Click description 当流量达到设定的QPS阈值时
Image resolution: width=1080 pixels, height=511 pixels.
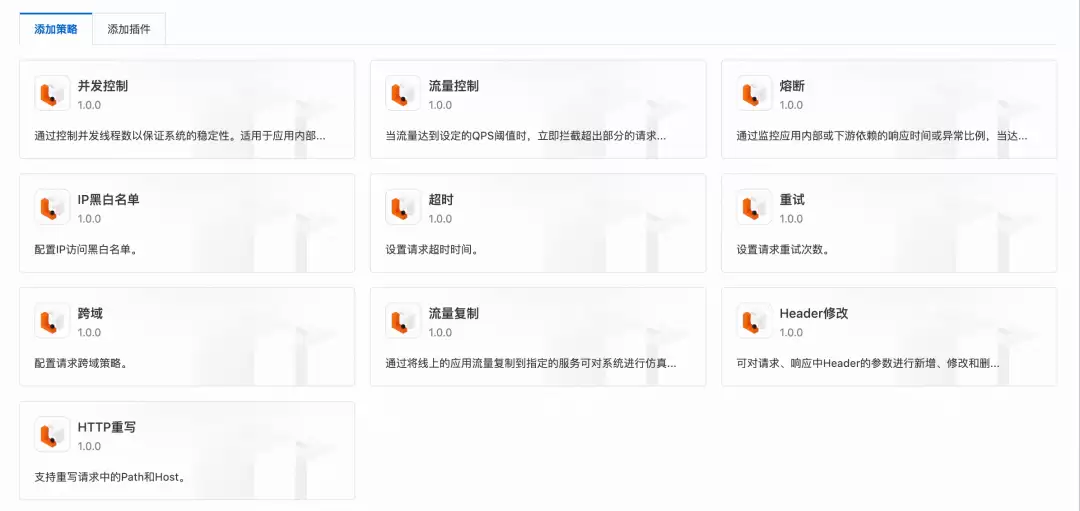[526, 136]
